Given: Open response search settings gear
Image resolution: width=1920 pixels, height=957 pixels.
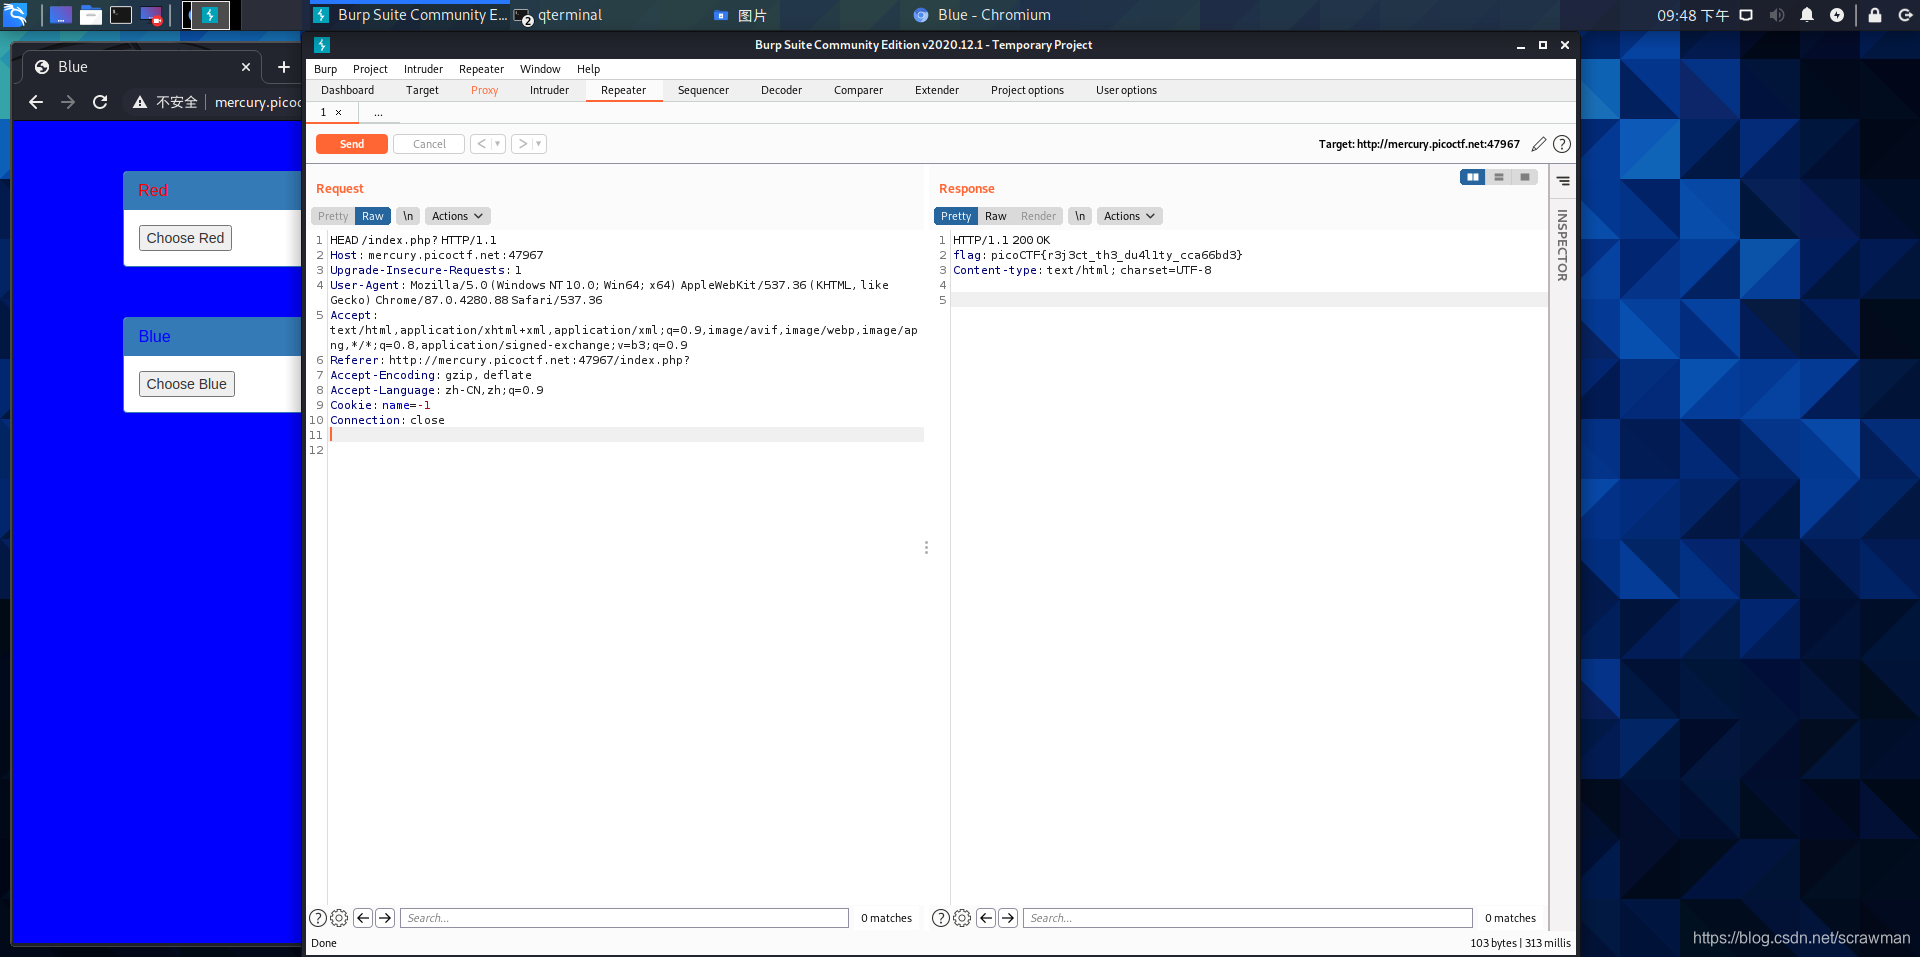Looking at the screenshot, I should (x=962, y=918).
